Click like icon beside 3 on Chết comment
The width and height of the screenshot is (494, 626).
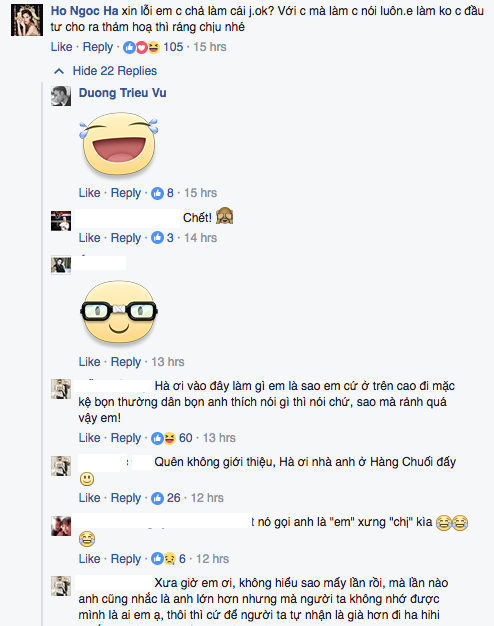(x=157, y=238)
